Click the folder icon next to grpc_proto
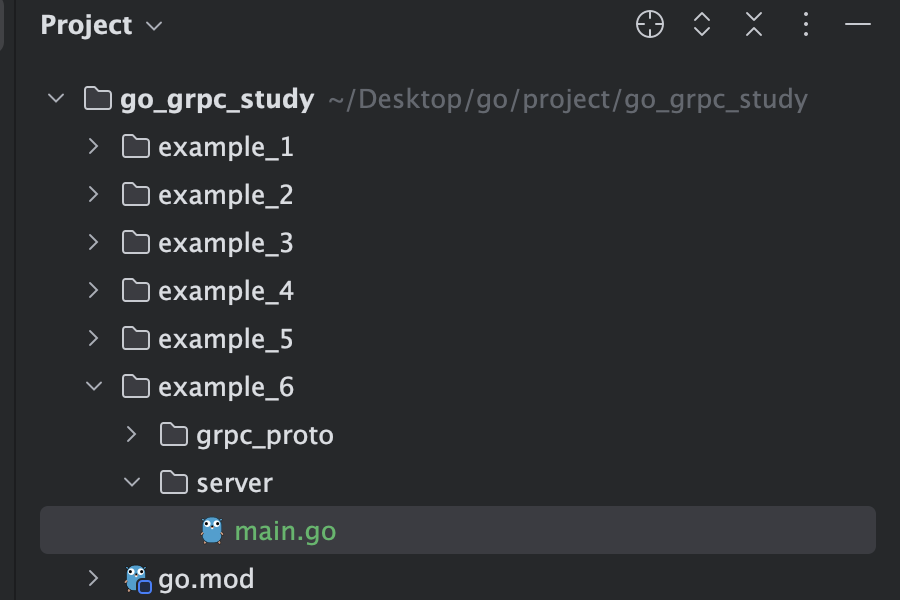This screenshot has width=900, height=600. tap(176, 434)
